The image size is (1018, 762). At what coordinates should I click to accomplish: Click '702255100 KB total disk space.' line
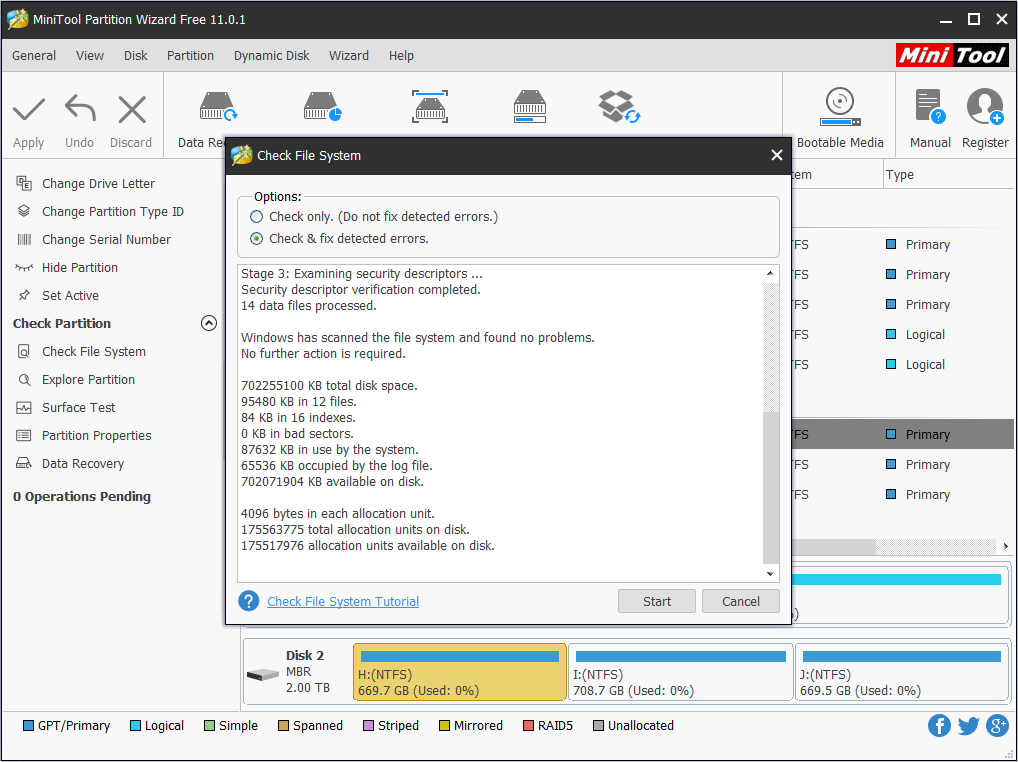[329, 386]
